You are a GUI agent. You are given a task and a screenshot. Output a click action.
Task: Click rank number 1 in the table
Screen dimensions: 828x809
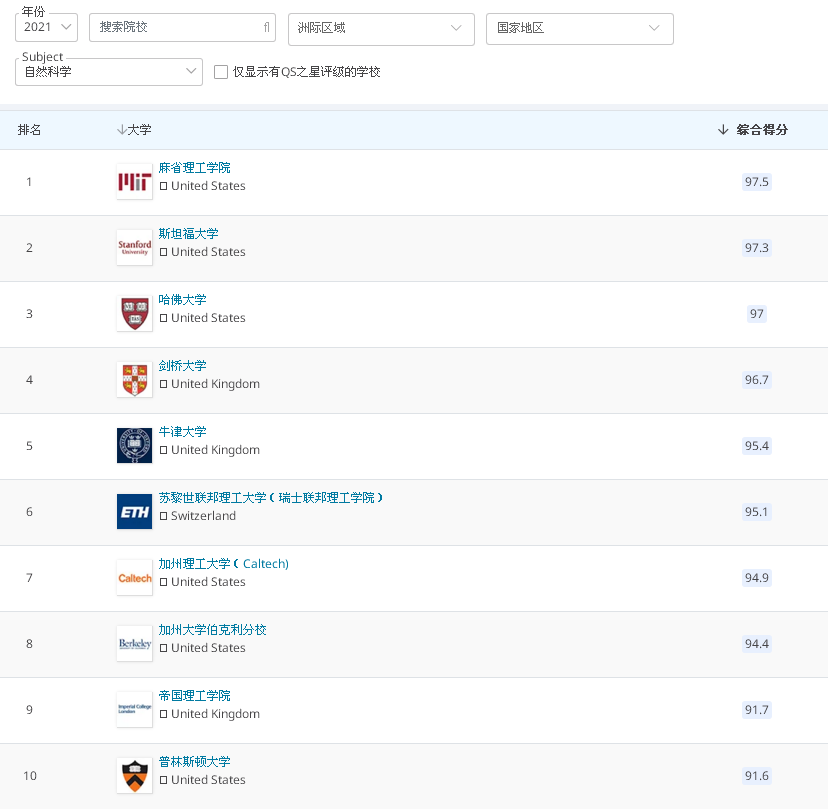coord(29,182)
